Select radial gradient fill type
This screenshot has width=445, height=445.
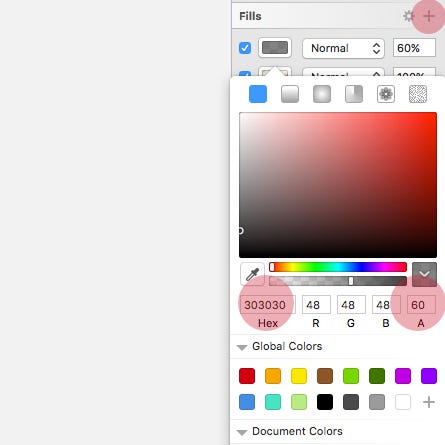tap(322, 94)
